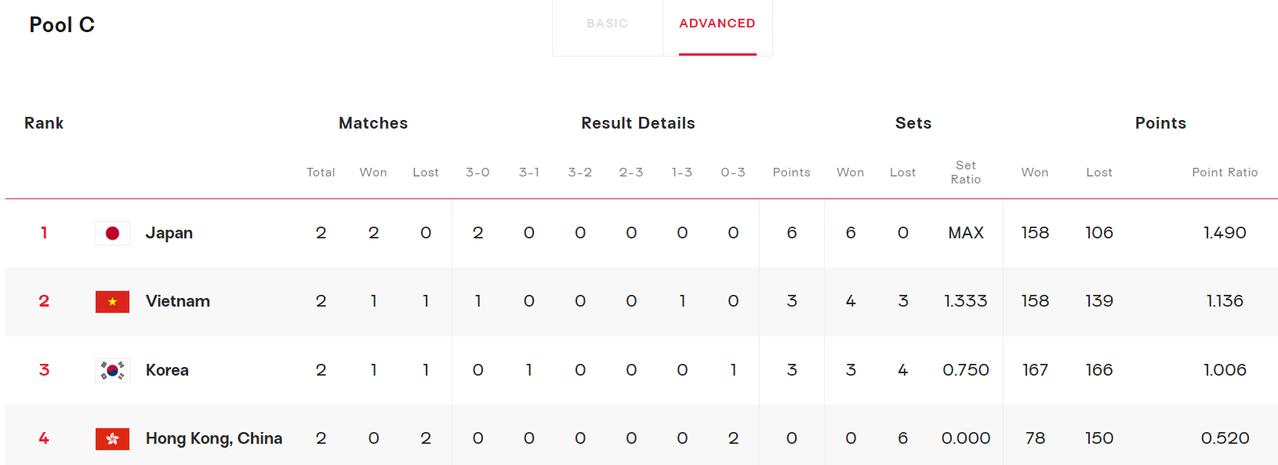Click the Hong Kong, China flag icon
This screenshot has height=465, width=1278.
pos(112,438)
